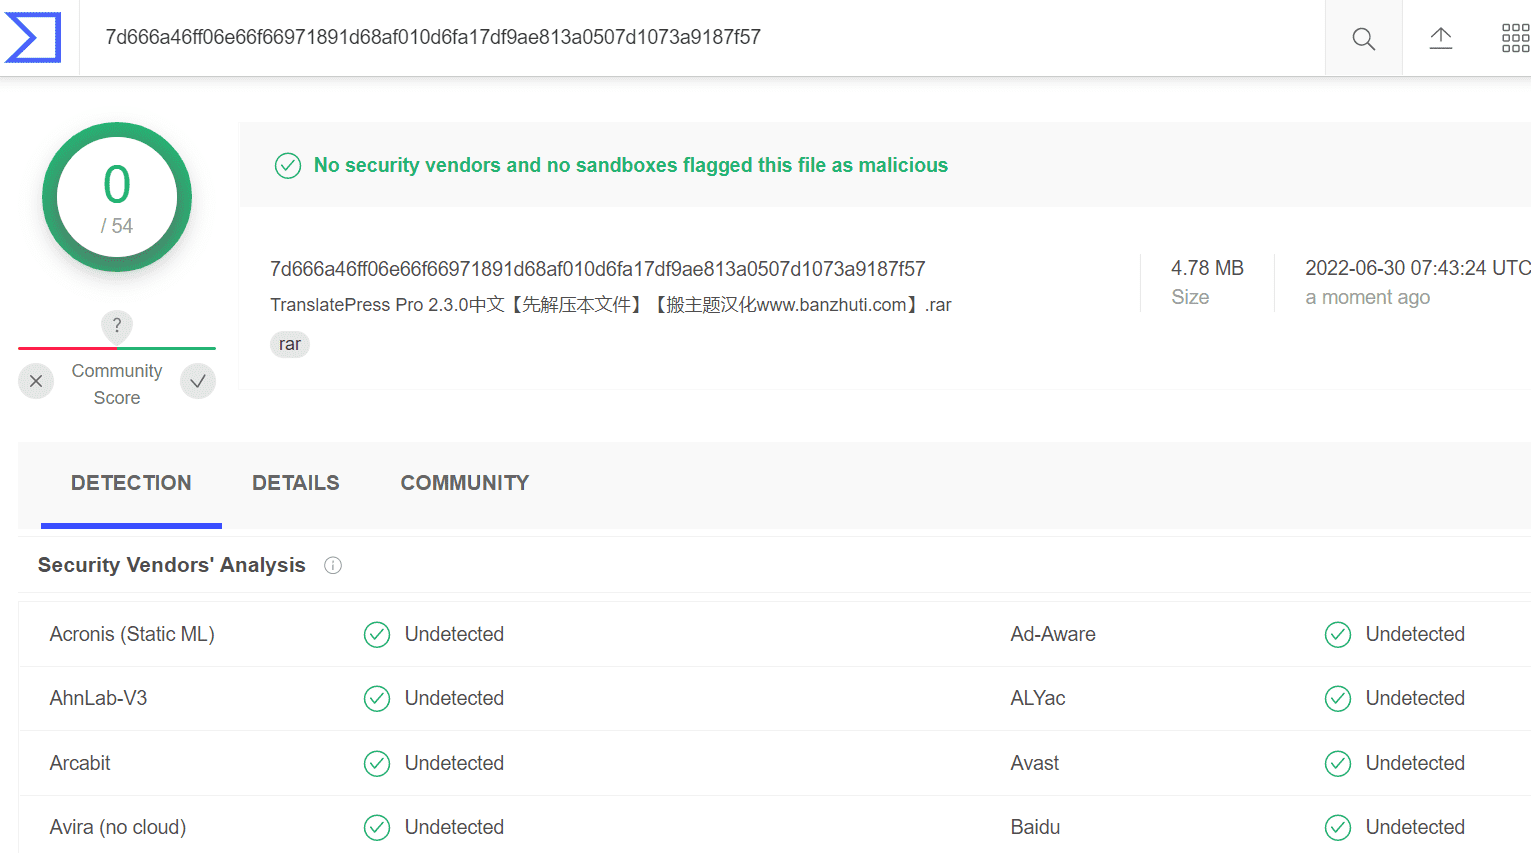The height and width of the screenshot is (853, 1531).
Task: Click the 4.78 MB size value
Action: coord(1207,268)
